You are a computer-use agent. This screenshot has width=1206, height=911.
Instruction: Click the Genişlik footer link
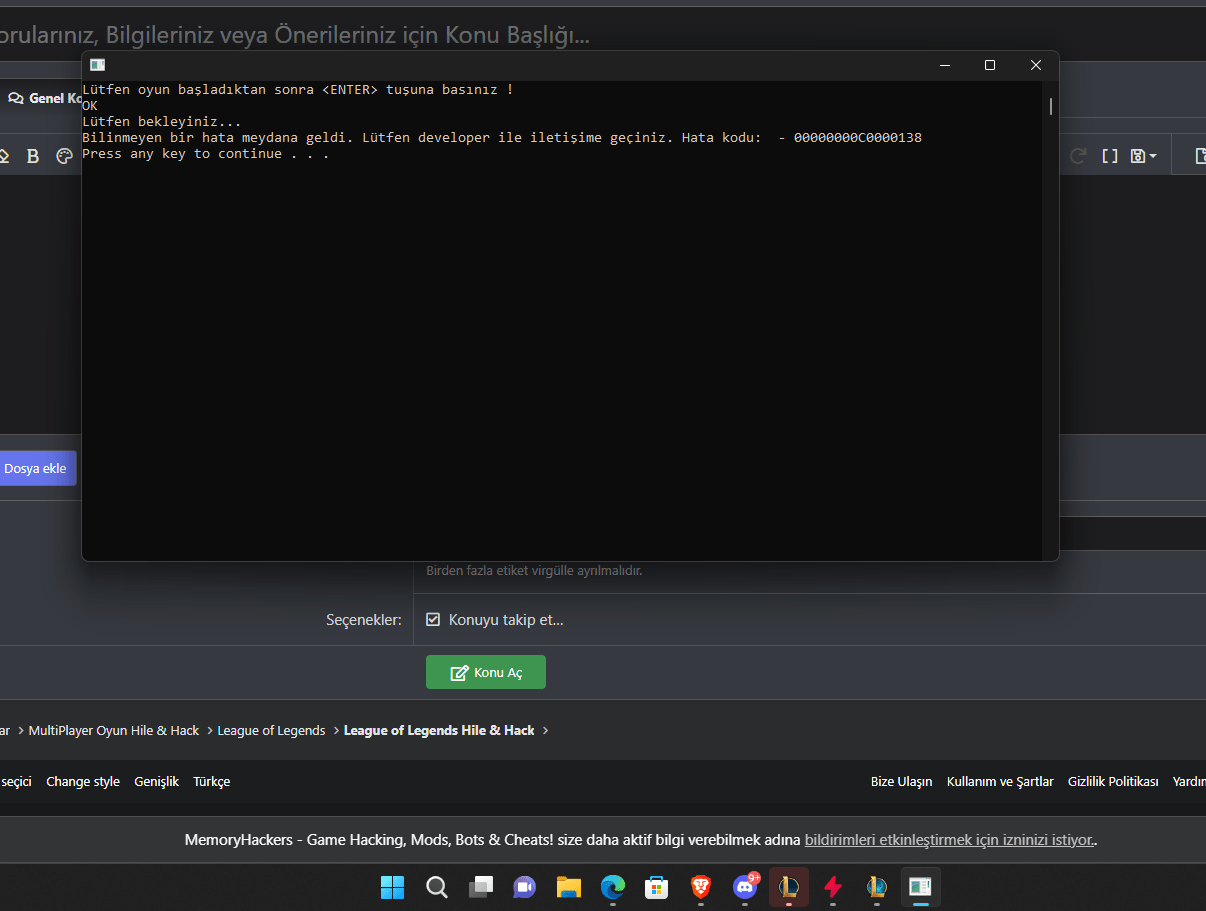click(157, 782)
